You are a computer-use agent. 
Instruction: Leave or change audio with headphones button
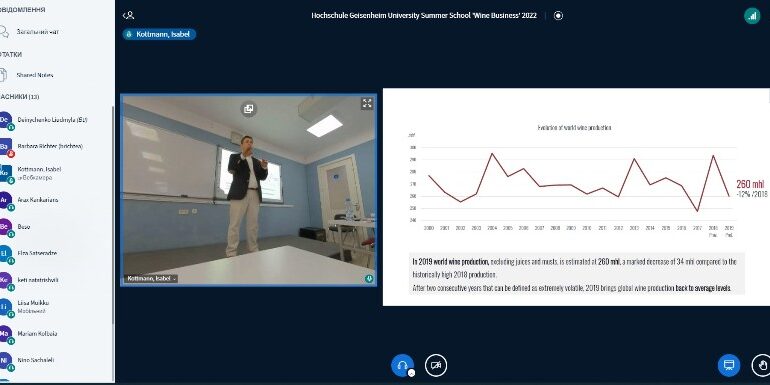pyautogui.click(x=402, y=365)
